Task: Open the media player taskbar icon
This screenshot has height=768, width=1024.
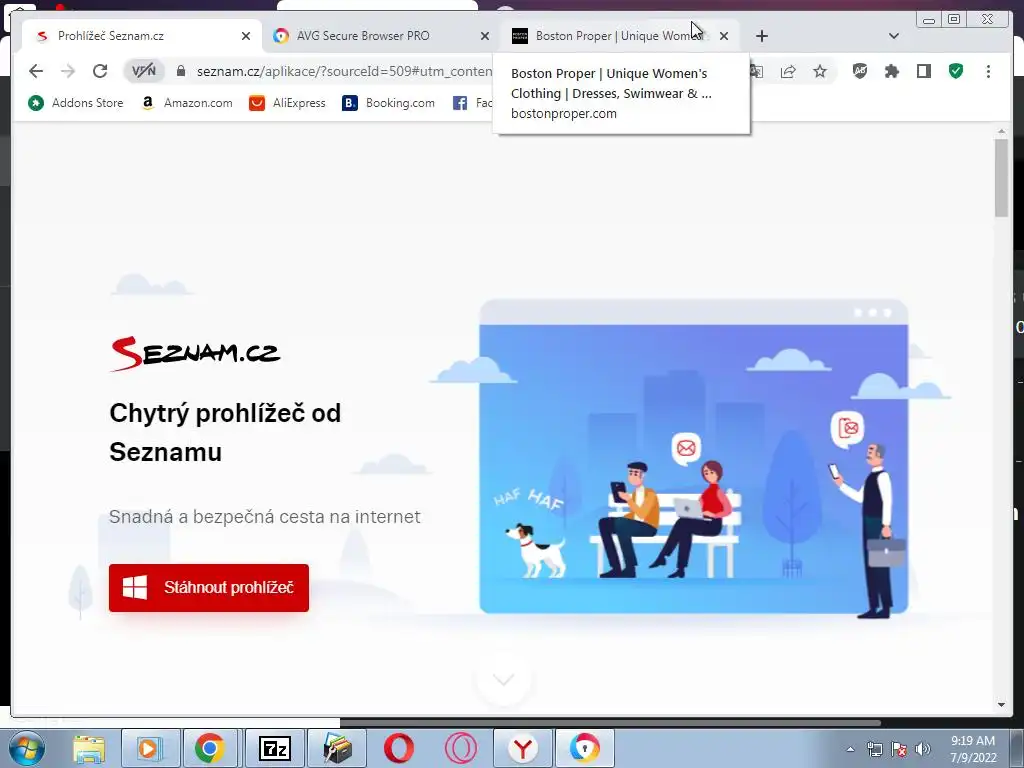Action: [150, 748]
